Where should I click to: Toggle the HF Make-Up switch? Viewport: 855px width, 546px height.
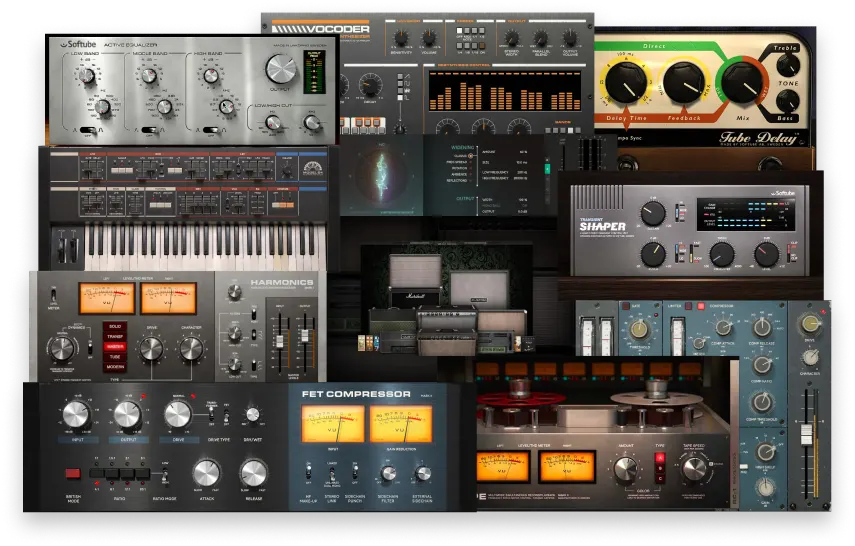click(309, 473)
